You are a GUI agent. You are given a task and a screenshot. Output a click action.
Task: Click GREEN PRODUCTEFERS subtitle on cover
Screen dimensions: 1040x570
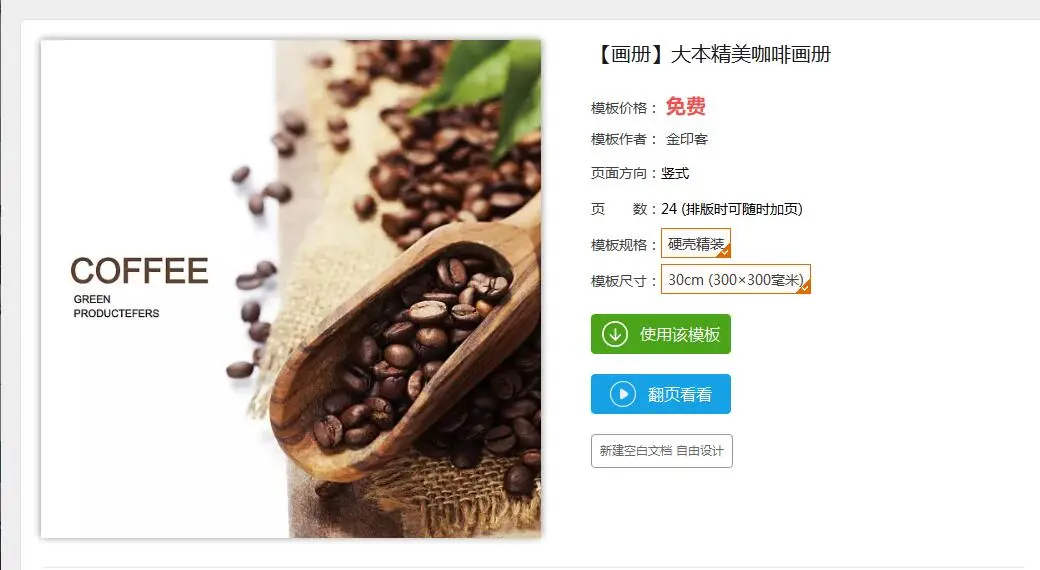coord(116,306)
